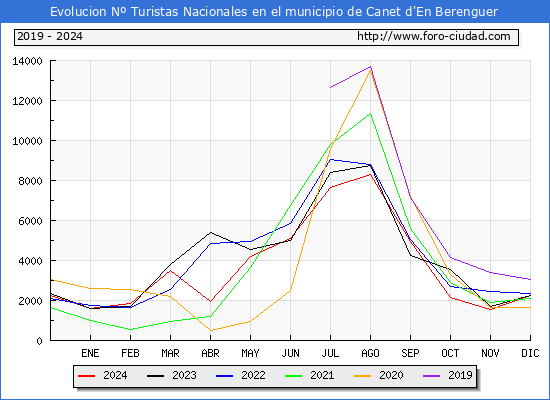Image resolution: width=550 pixels, height=400 pixels.
Task: Click the 10000 y-axis value
Action: [27, 141]
